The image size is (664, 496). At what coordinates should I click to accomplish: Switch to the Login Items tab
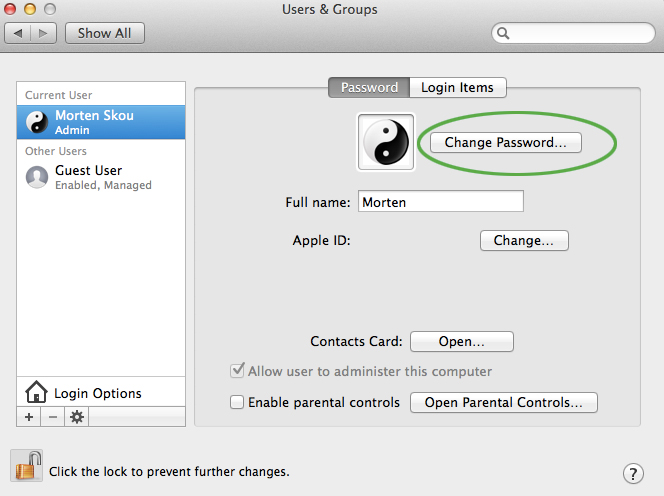point(457,87)
